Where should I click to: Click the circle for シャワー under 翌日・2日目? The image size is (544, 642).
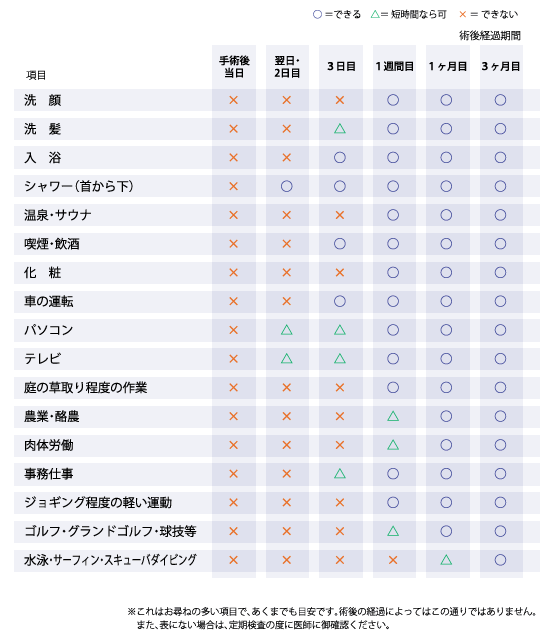[x=287, y=186]
